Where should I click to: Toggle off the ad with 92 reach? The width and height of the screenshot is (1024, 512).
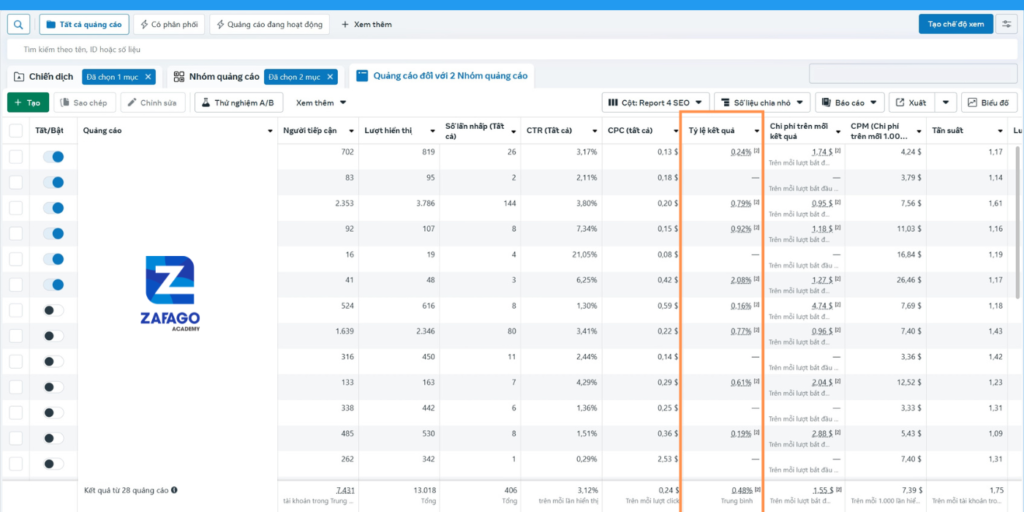[x=54, y=233]
